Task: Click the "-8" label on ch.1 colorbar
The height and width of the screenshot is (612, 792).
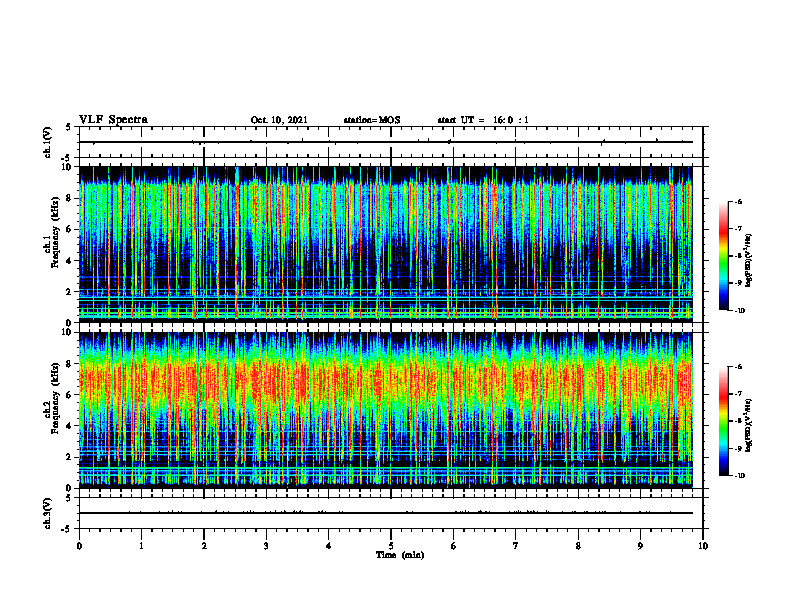Action: coord(739,256)
